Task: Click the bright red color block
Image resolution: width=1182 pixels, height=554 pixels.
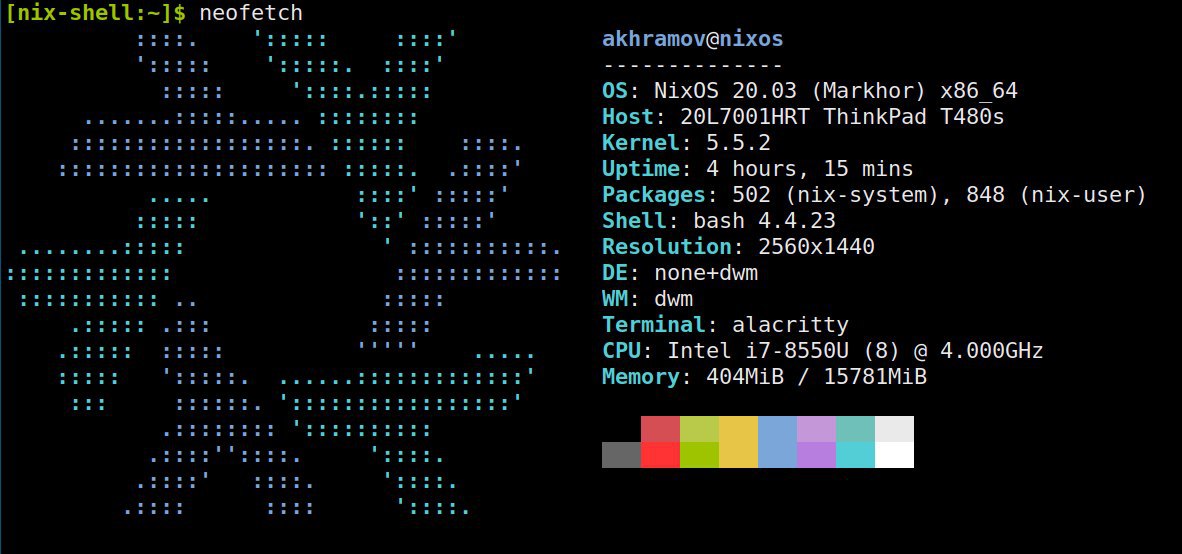Action: tap(660, 455)
